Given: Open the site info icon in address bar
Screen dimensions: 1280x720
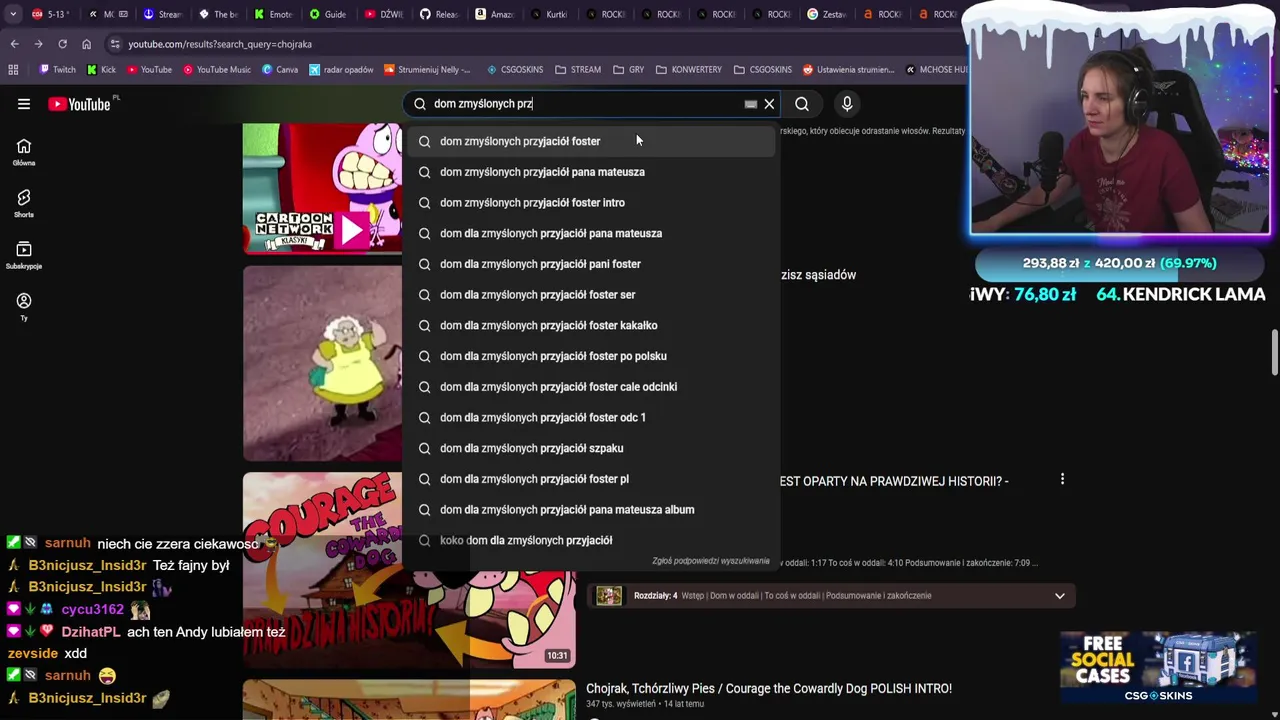Looking at the screenshot, I should click(x=115, y=44).
